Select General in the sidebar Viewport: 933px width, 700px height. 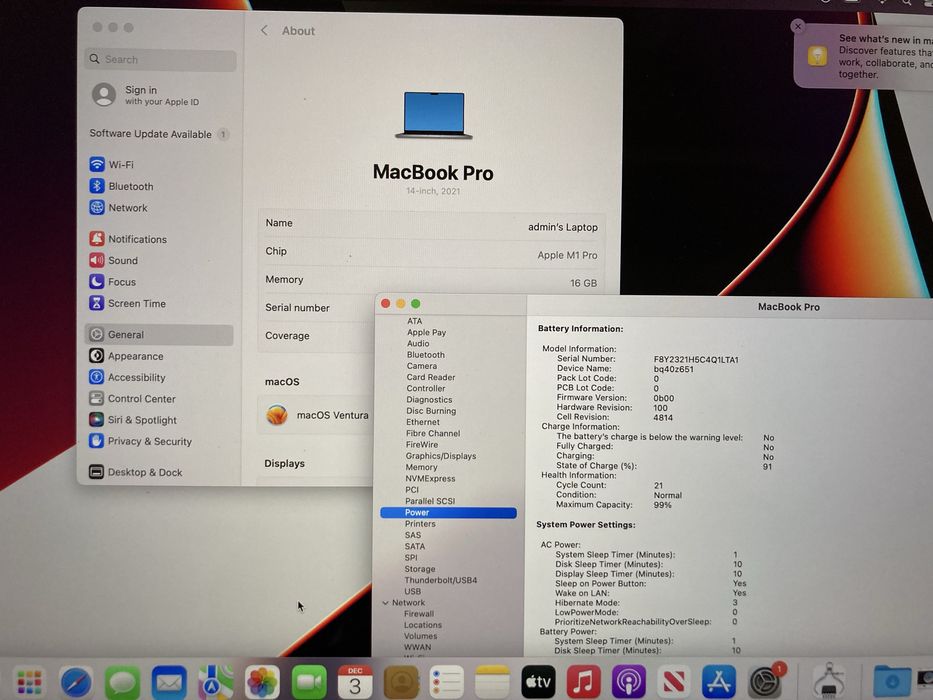(x=159, y=335)
